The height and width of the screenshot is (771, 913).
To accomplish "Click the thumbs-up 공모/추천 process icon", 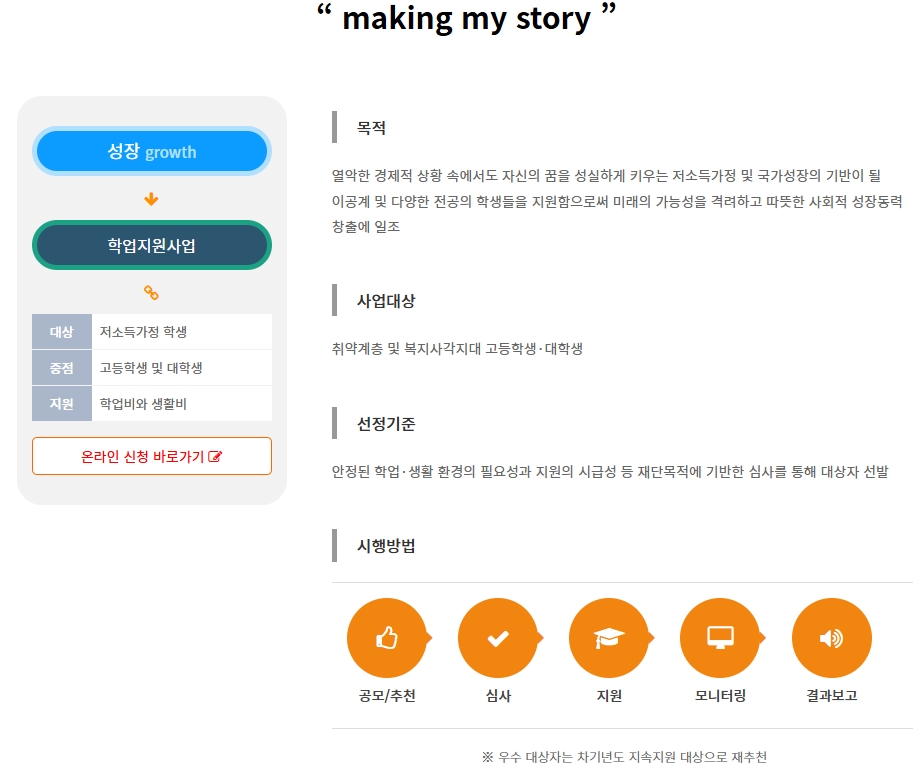I will (388, 637).
